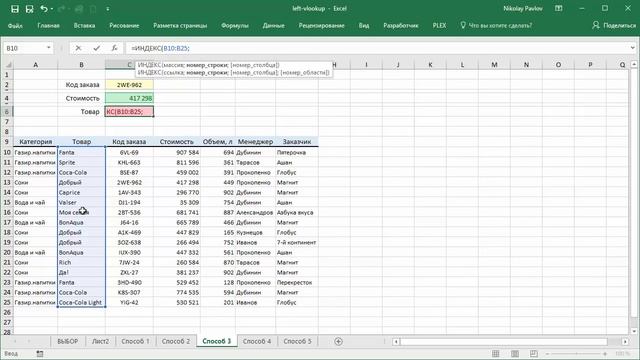Switch to the Способ 2 sheet tab
Screen dimensions: 640x360
click(176, 341)
